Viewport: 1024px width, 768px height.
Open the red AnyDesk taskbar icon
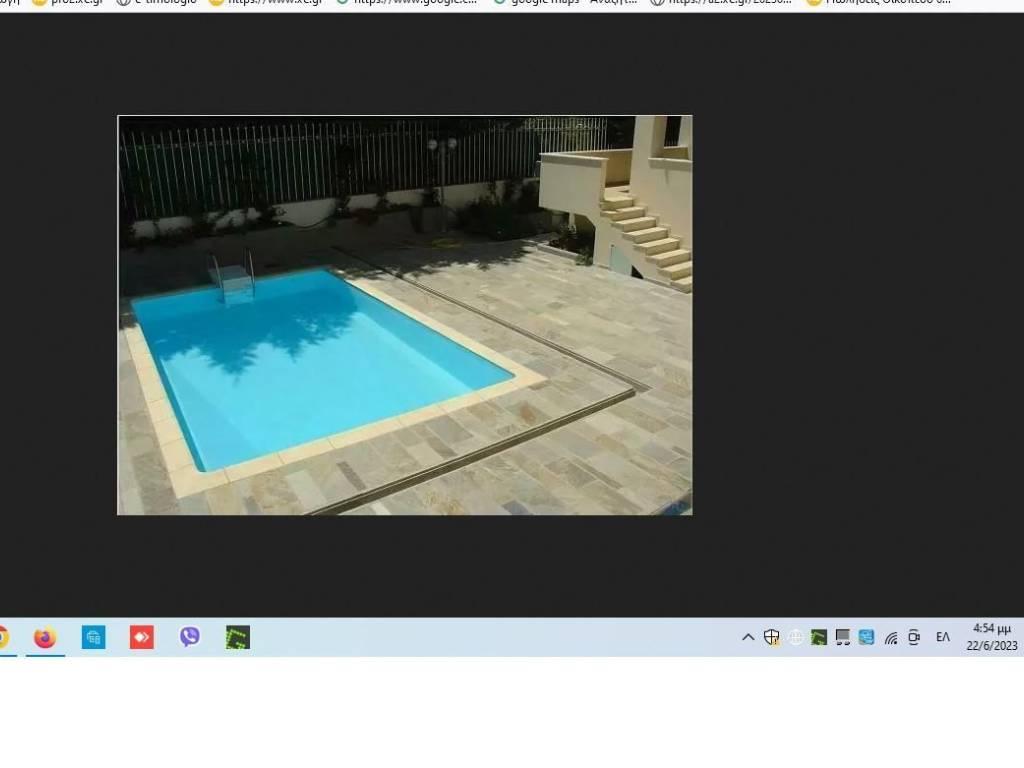142,637
